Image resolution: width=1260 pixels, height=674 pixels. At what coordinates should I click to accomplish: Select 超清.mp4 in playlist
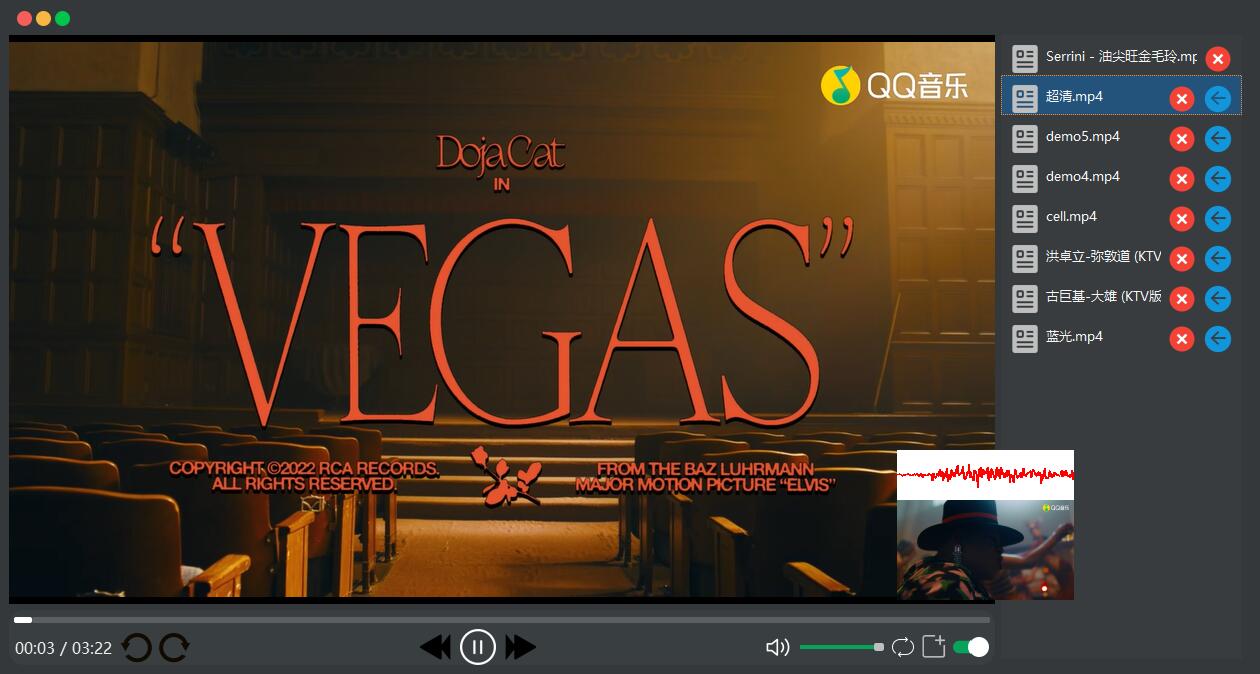[x=1121, y=96]
